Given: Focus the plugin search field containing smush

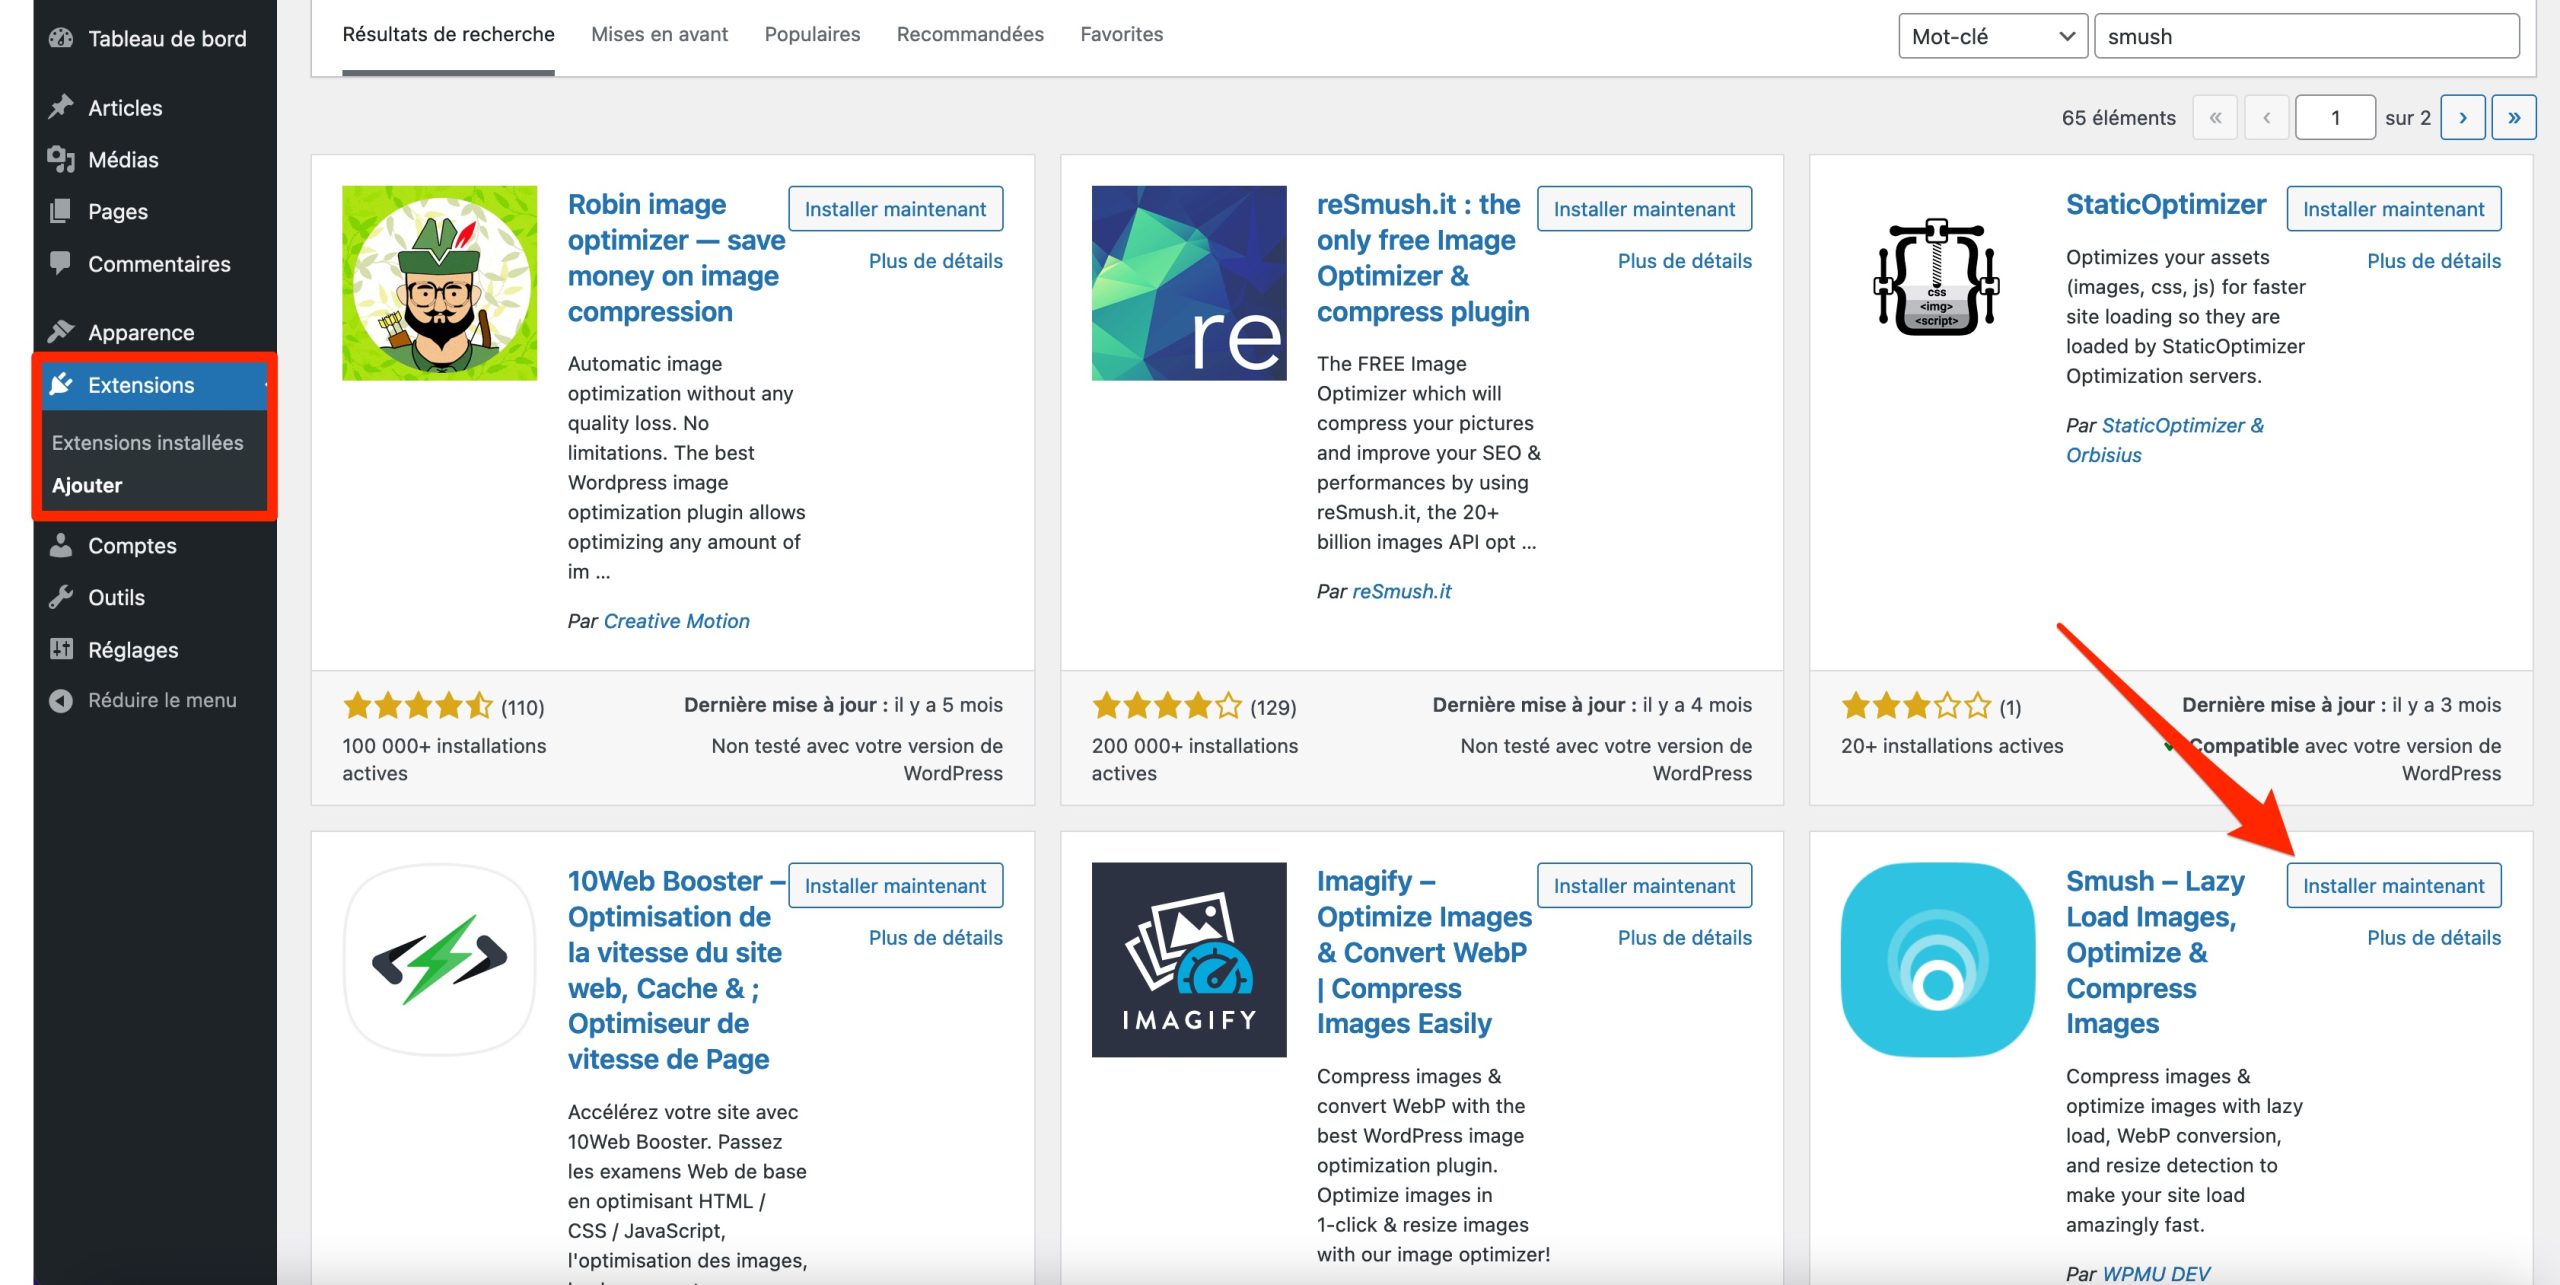Looking at the screenshot, I should coord(2307,37).
